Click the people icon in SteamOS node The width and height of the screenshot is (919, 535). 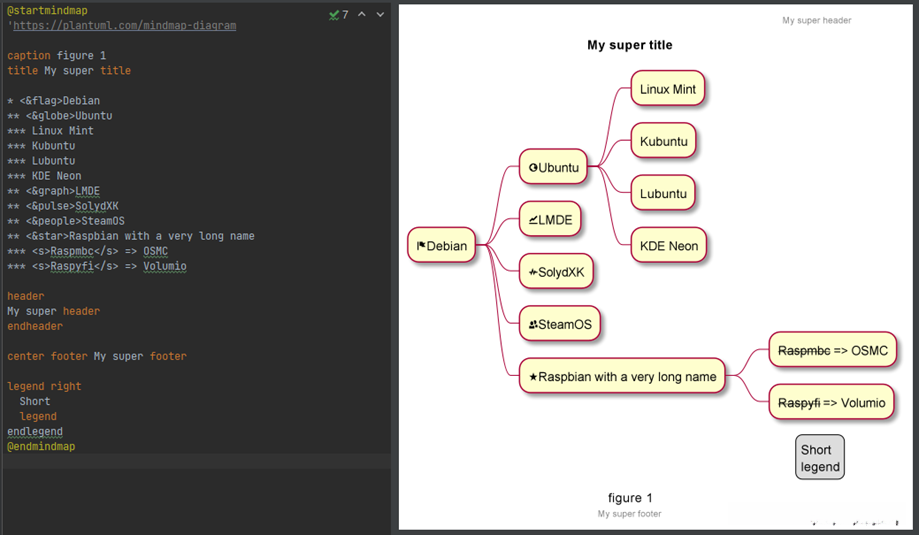click(534, 324)
